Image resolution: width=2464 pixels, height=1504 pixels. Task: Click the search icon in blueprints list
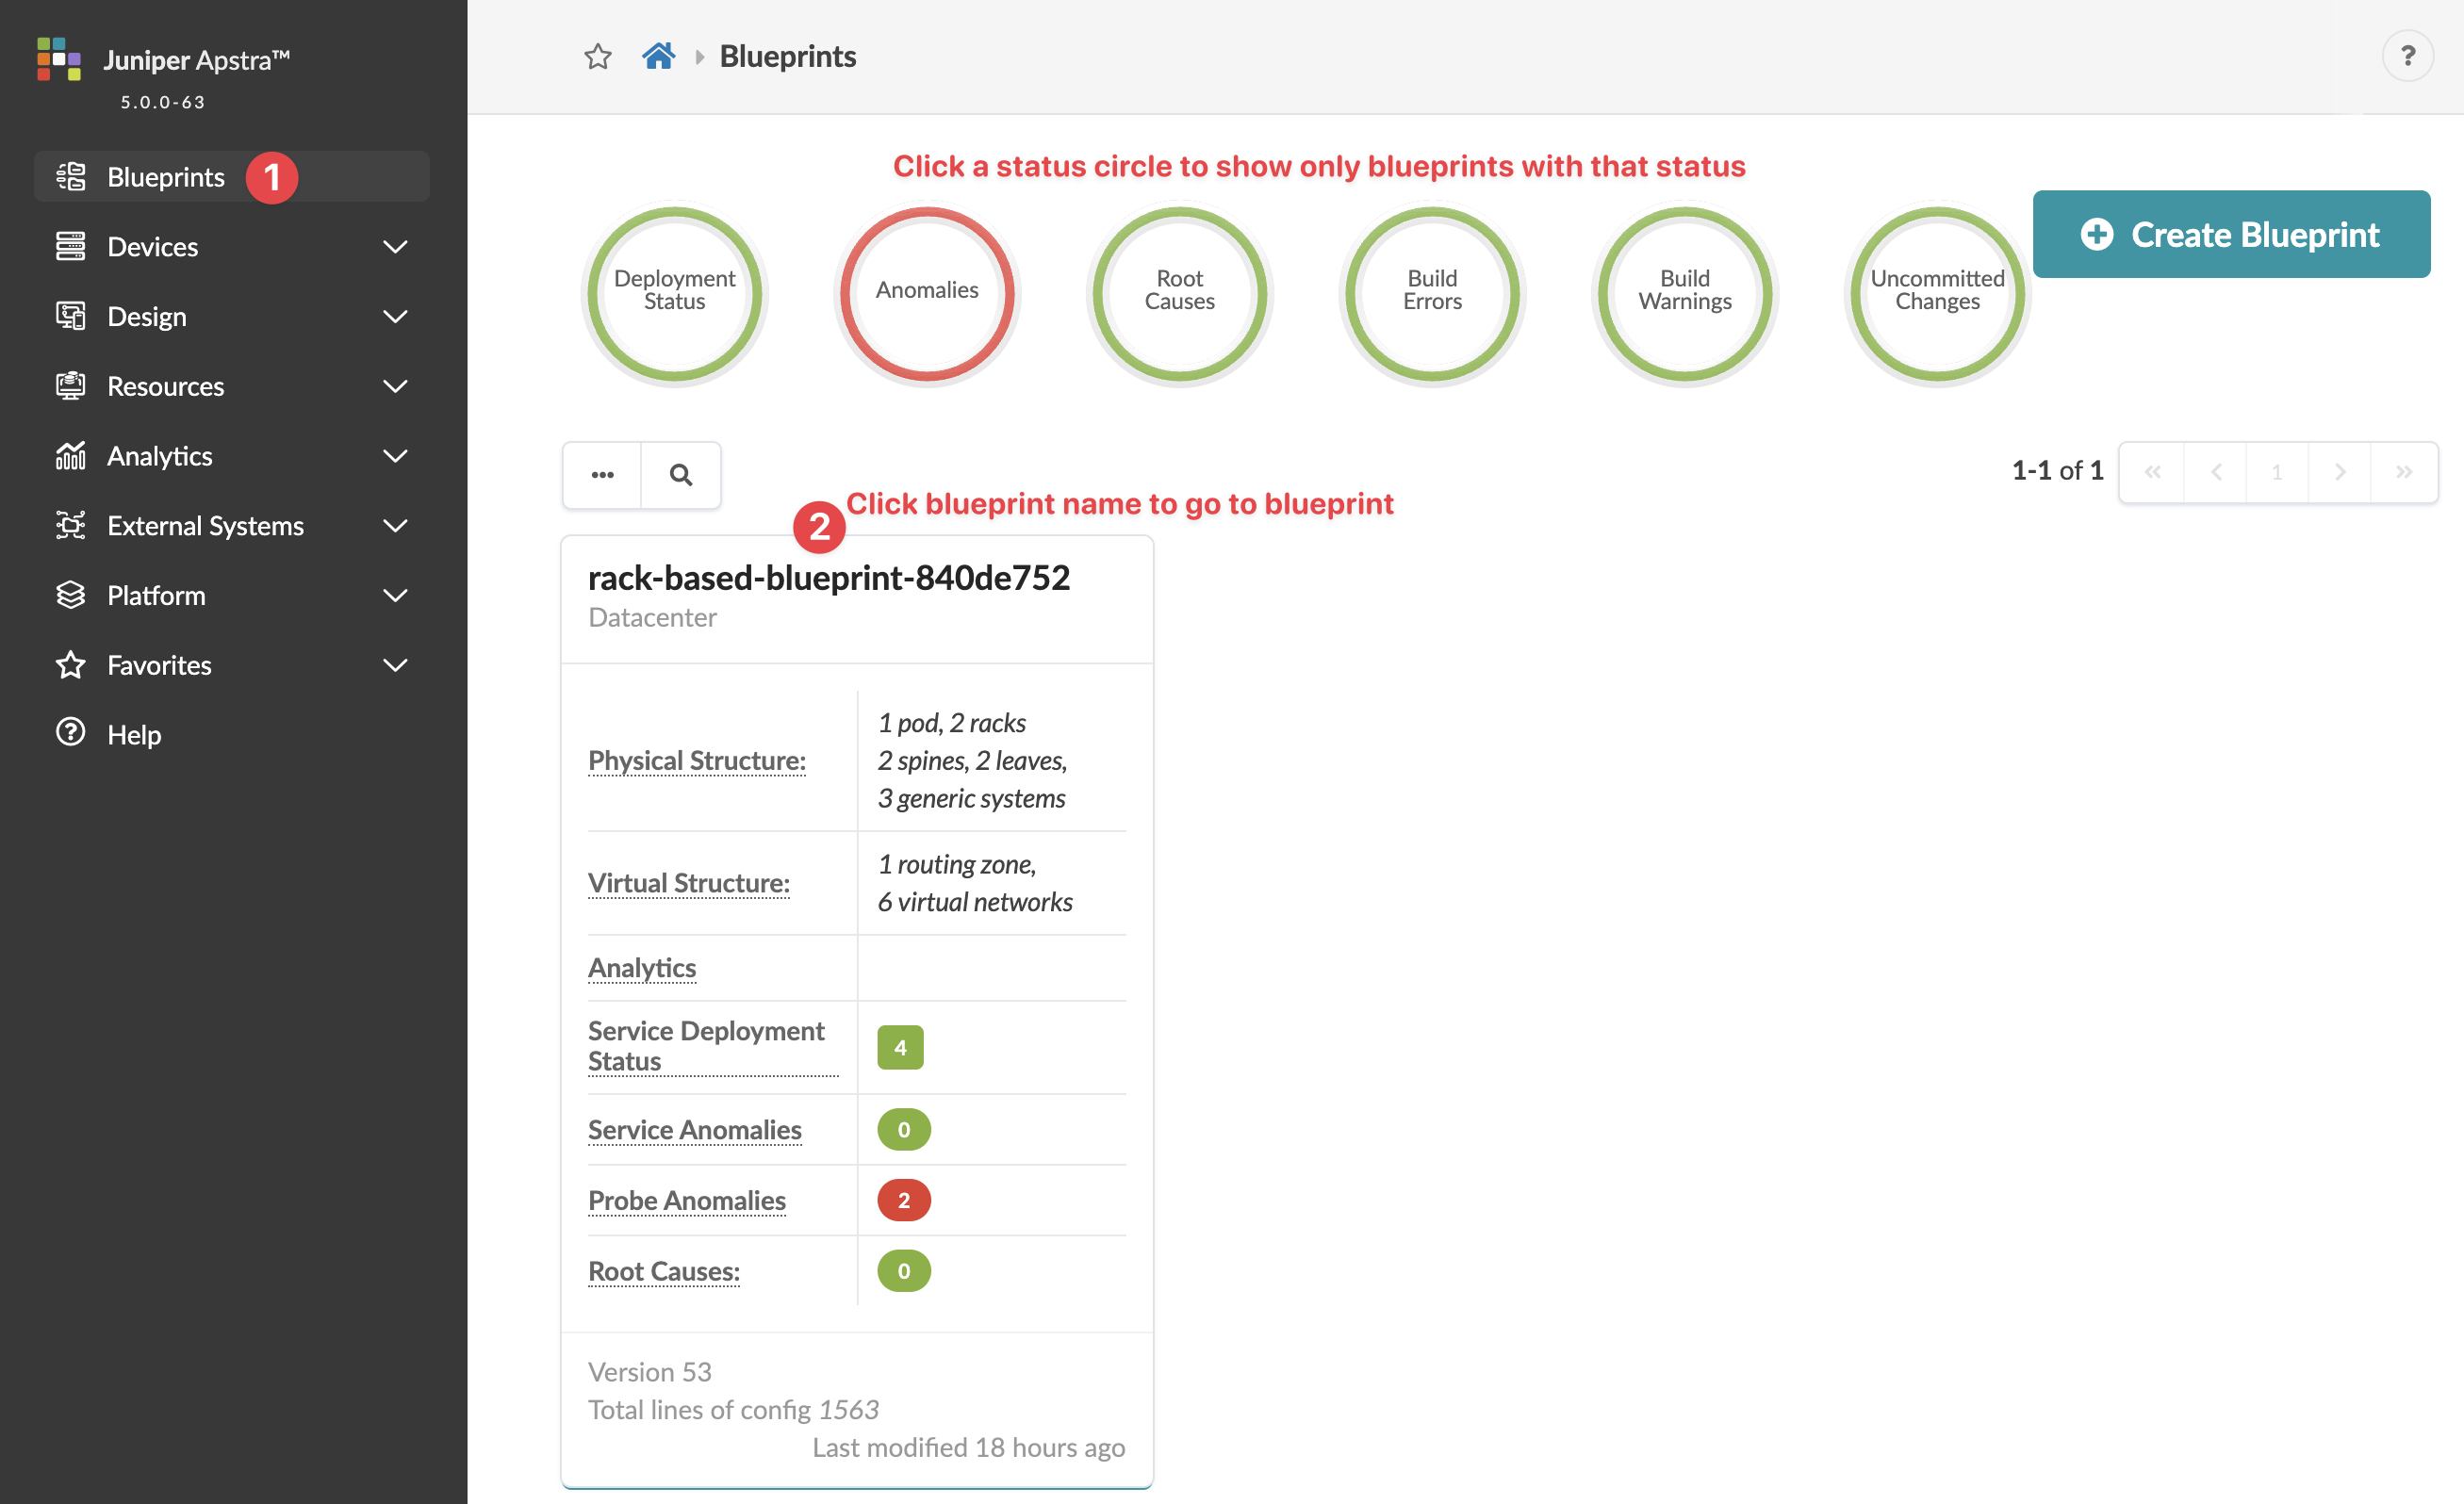[x=682, y=473]
